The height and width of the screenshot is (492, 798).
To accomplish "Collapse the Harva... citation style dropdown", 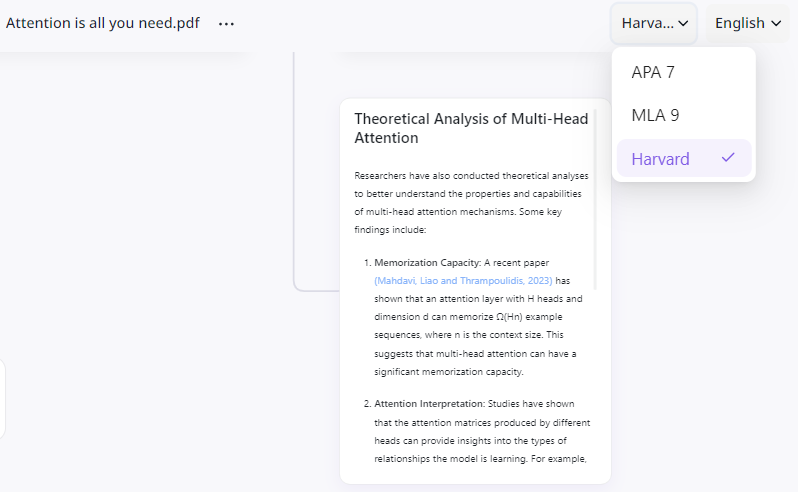I will click(654, 23).
